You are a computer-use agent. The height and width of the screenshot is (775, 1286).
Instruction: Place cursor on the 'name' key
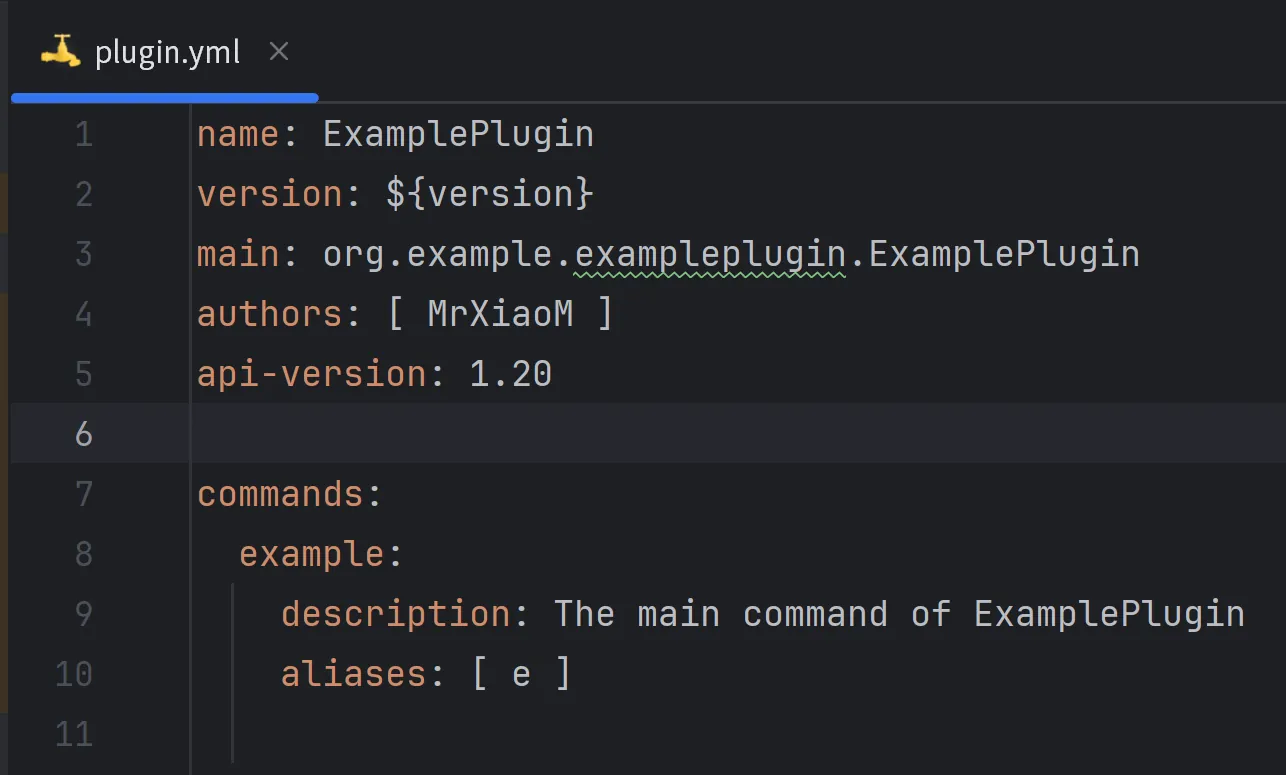(239, 134)
